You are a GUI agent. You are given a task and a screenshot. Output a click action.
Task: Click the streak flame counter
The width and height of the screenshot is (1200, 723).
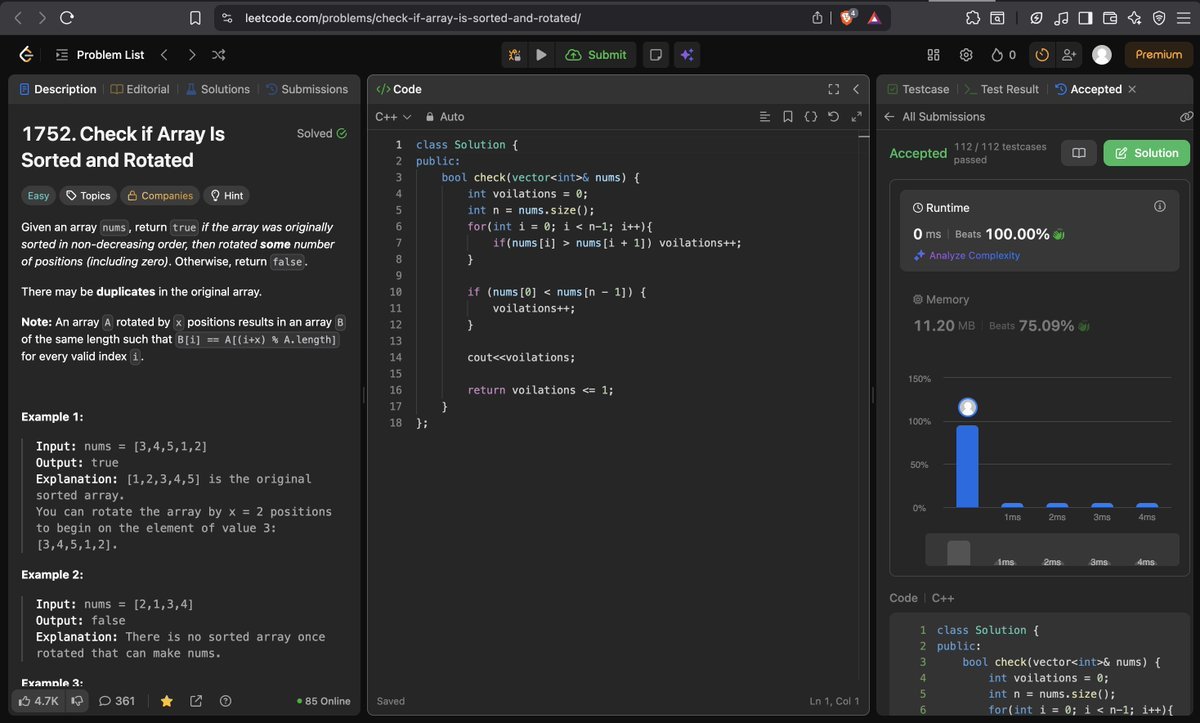(1003, 55)
